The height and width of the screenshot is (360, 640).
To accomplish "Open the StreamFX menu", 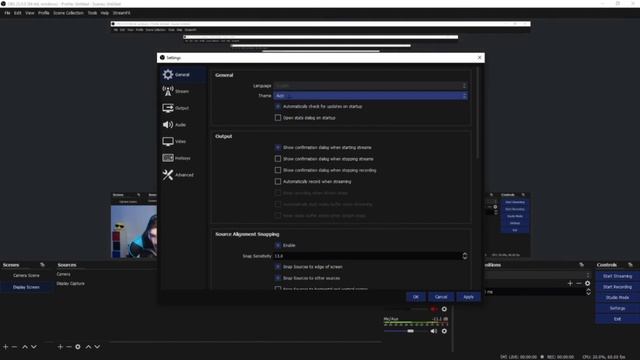I will pos(122,13).
